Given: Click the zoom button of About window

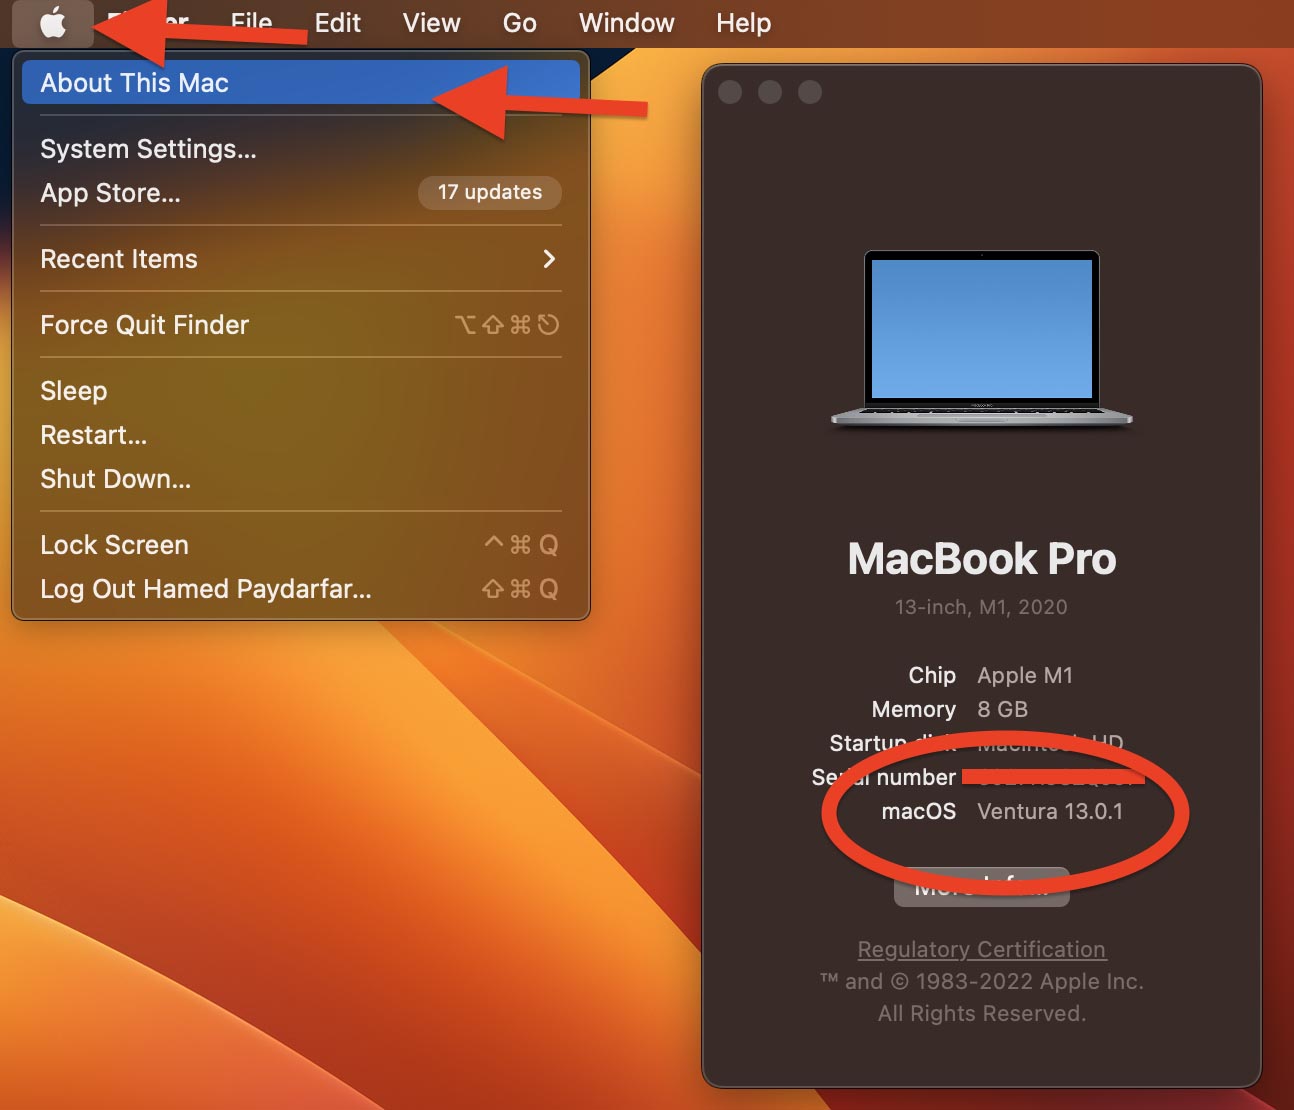Looking at the screenshot, I should 810,92.
